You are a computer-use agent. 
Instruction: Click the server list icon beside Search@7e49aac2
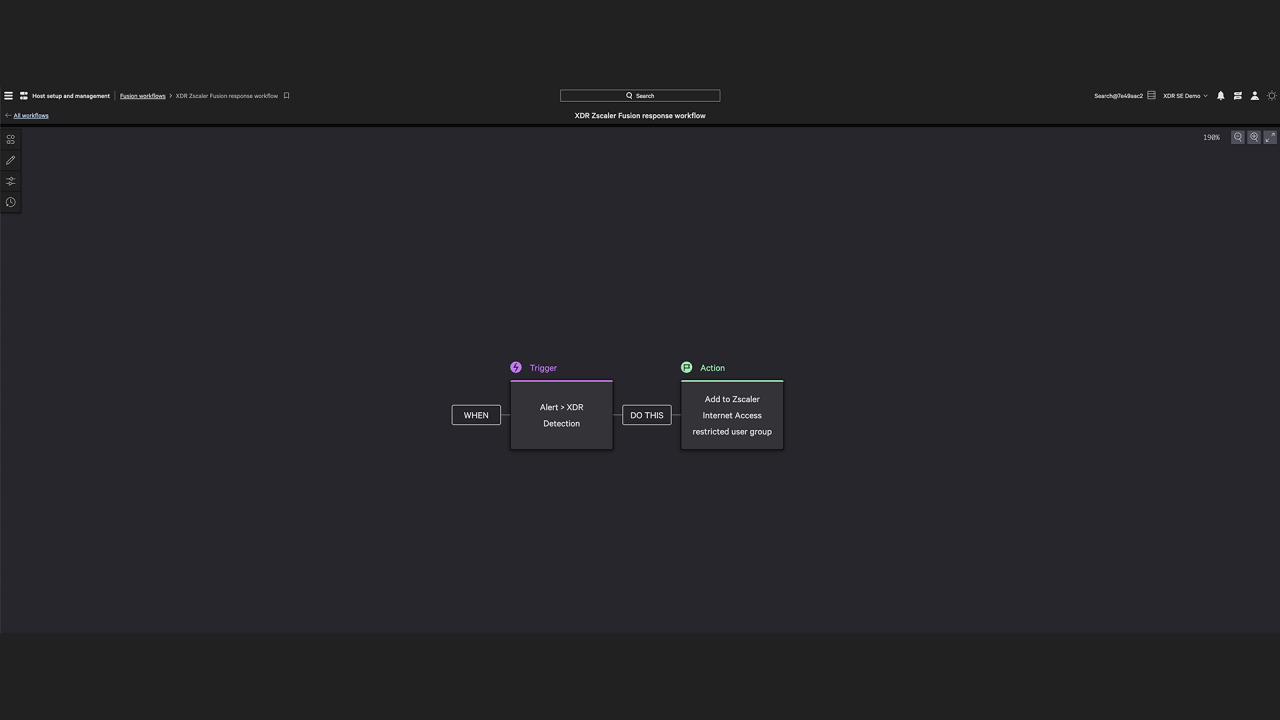click(x=1151, y=96)
